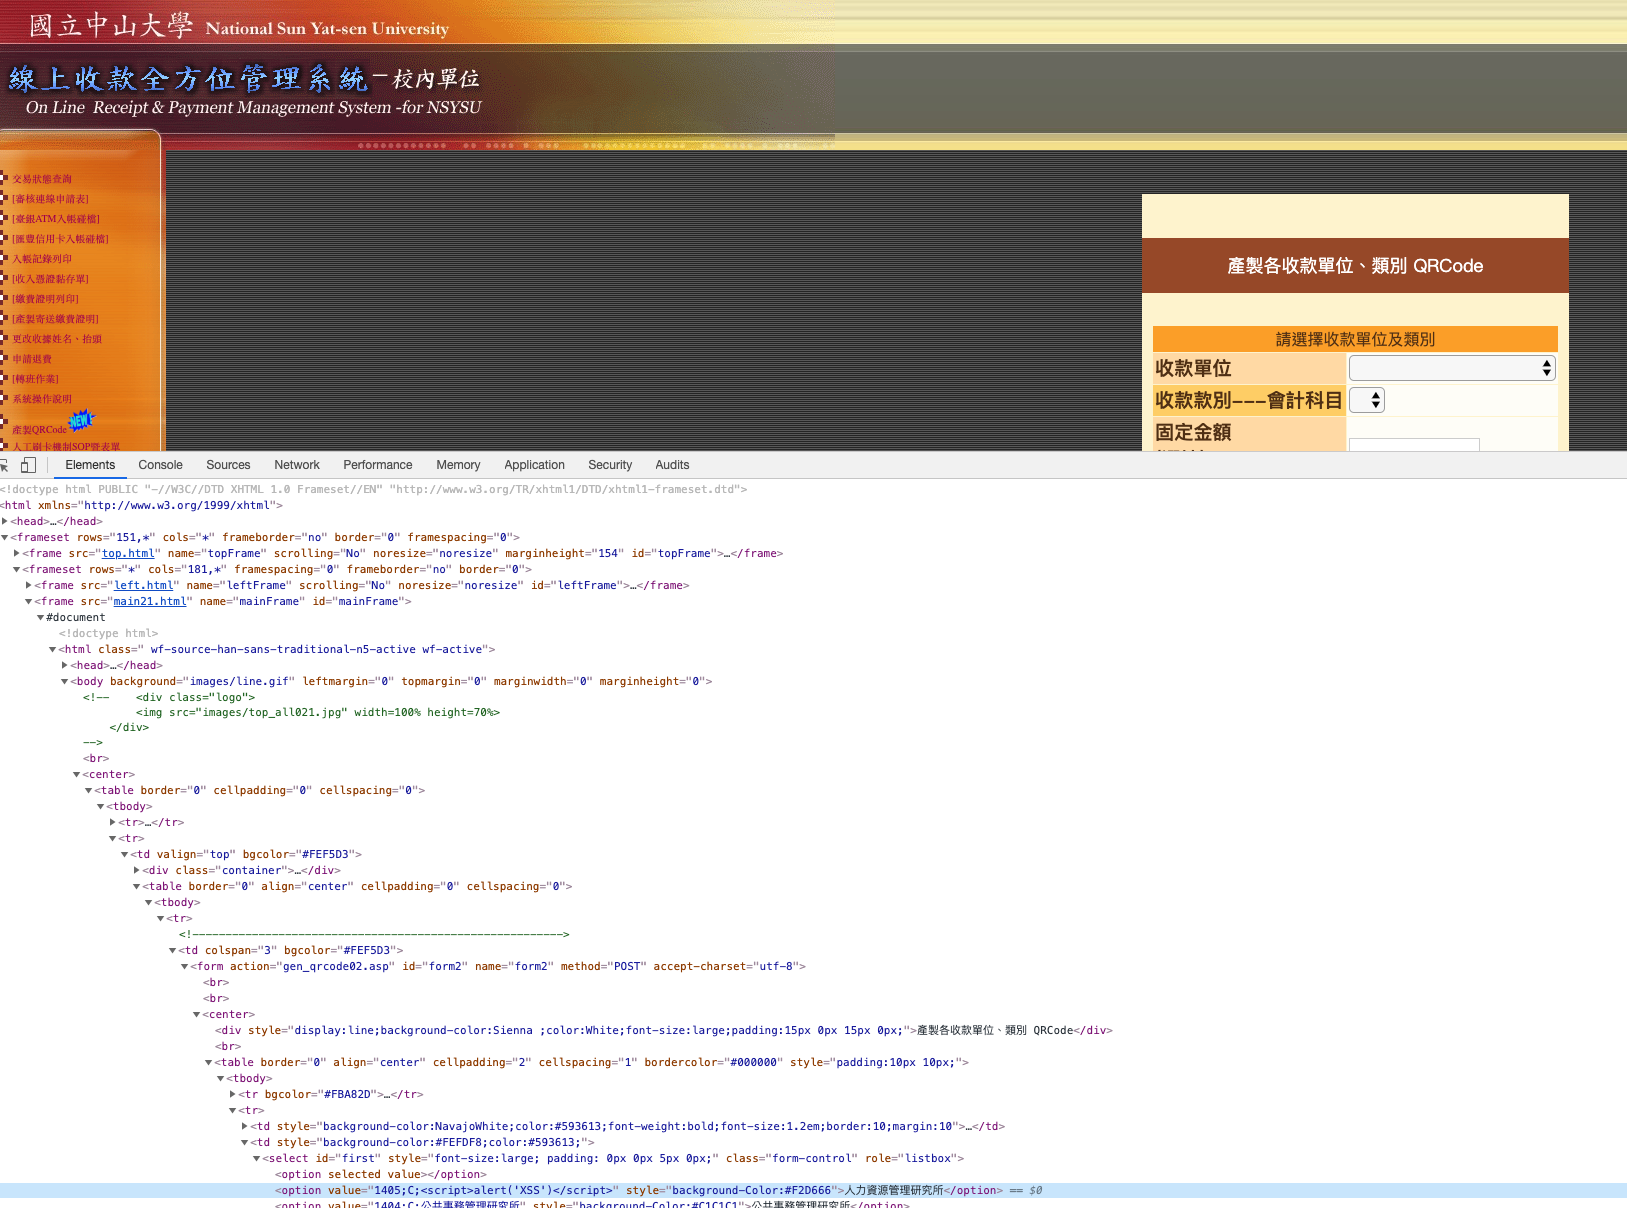Open 產製QRCode link in left menu

39,430
